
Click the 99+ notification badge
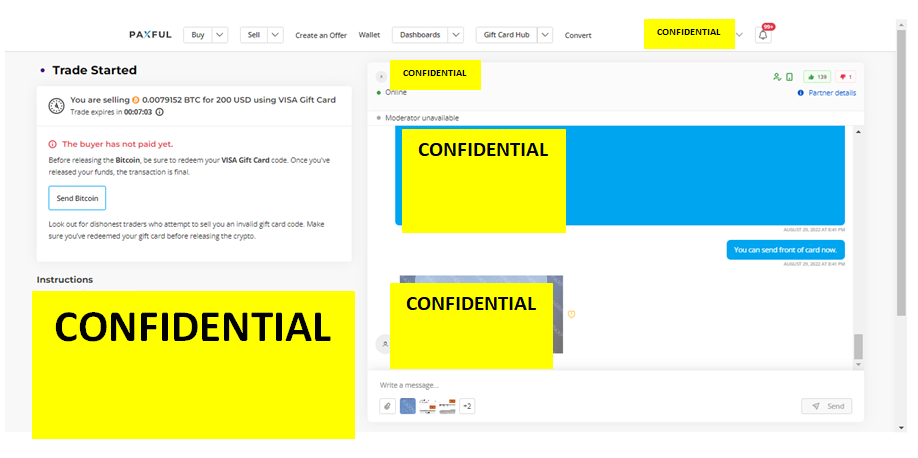[768, 27]
